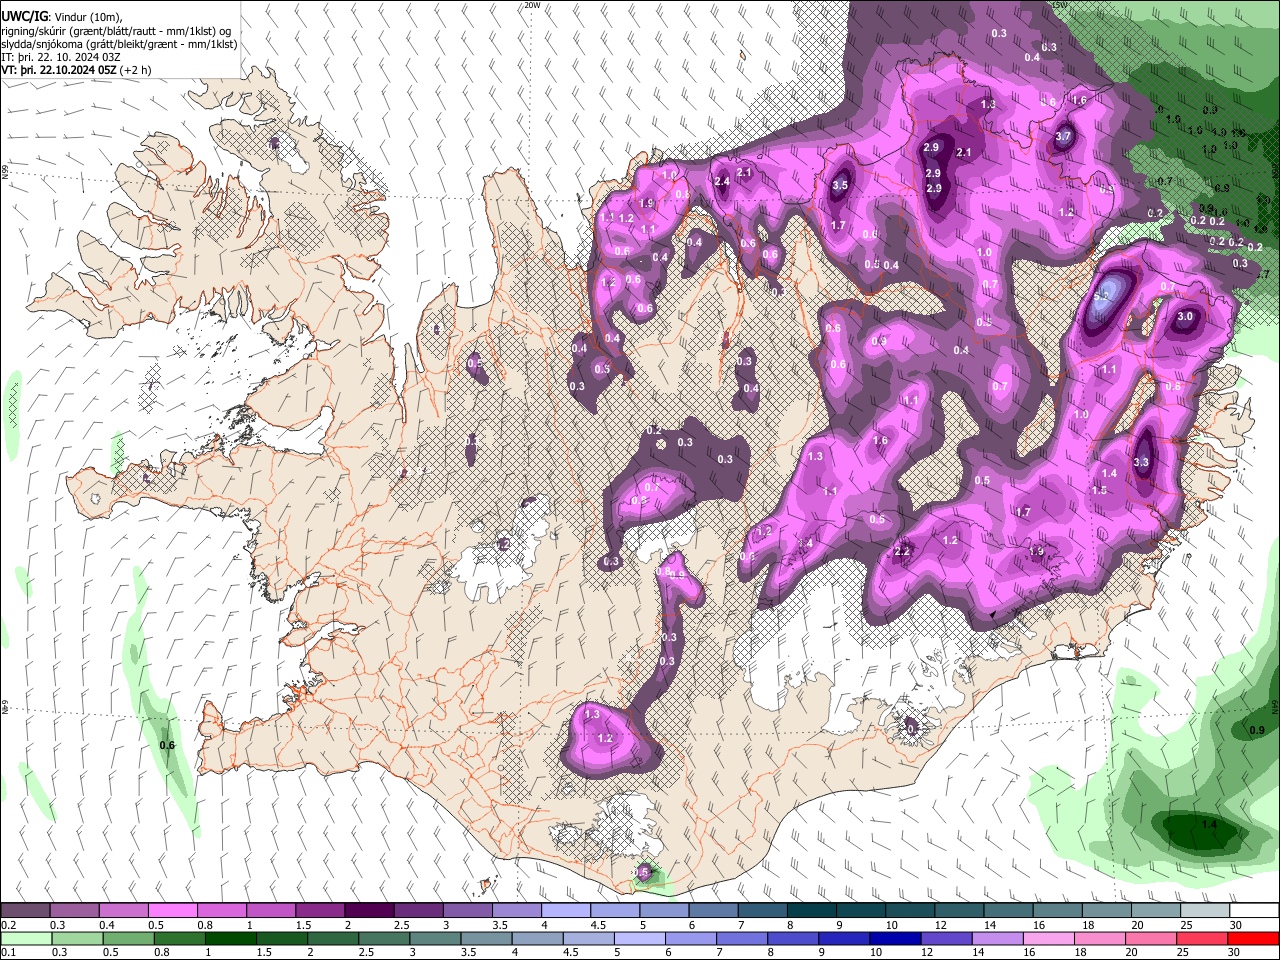Click the '0.1' label in the bottom legend row

click(8, 953)
